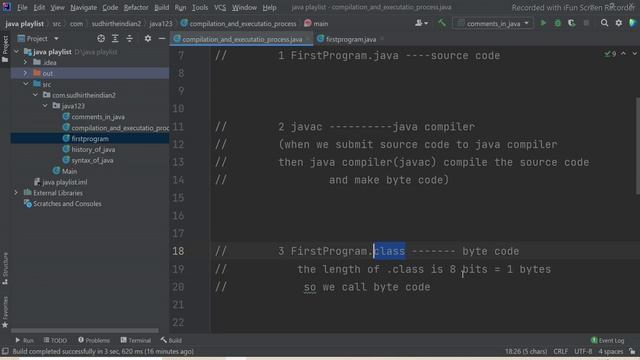The image size is (640, 360).
Task: Click java123 breadcrumb in navigation bar
Action: 160,23
